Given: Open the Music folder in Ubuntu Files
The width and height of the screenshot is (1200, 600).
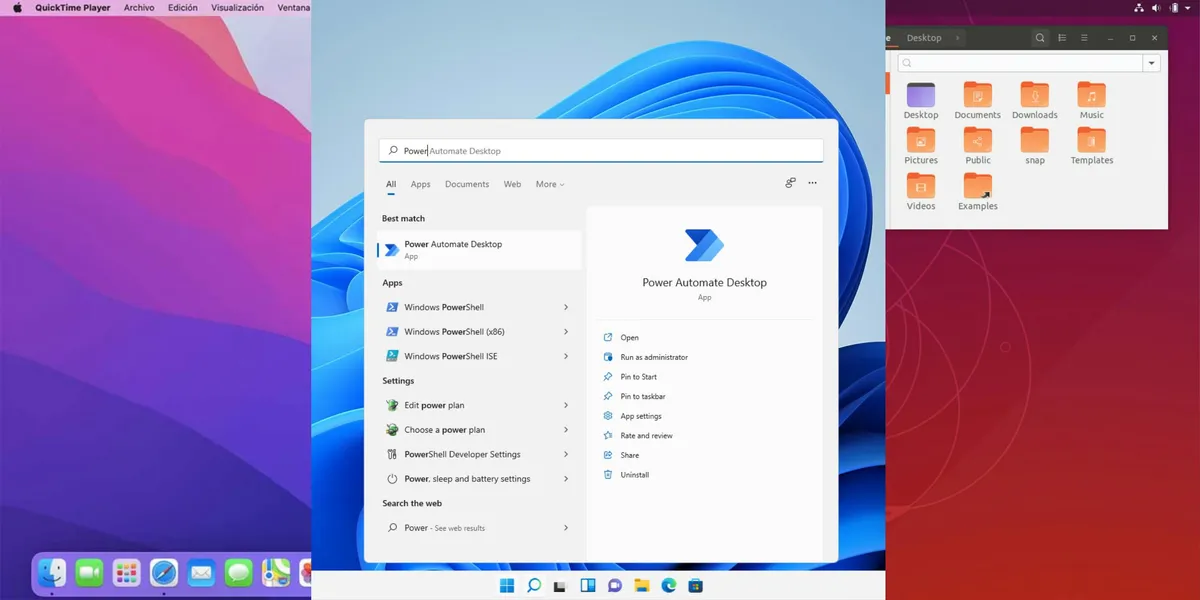Looking at the screenshot, I should click(x=1092, y=101).
